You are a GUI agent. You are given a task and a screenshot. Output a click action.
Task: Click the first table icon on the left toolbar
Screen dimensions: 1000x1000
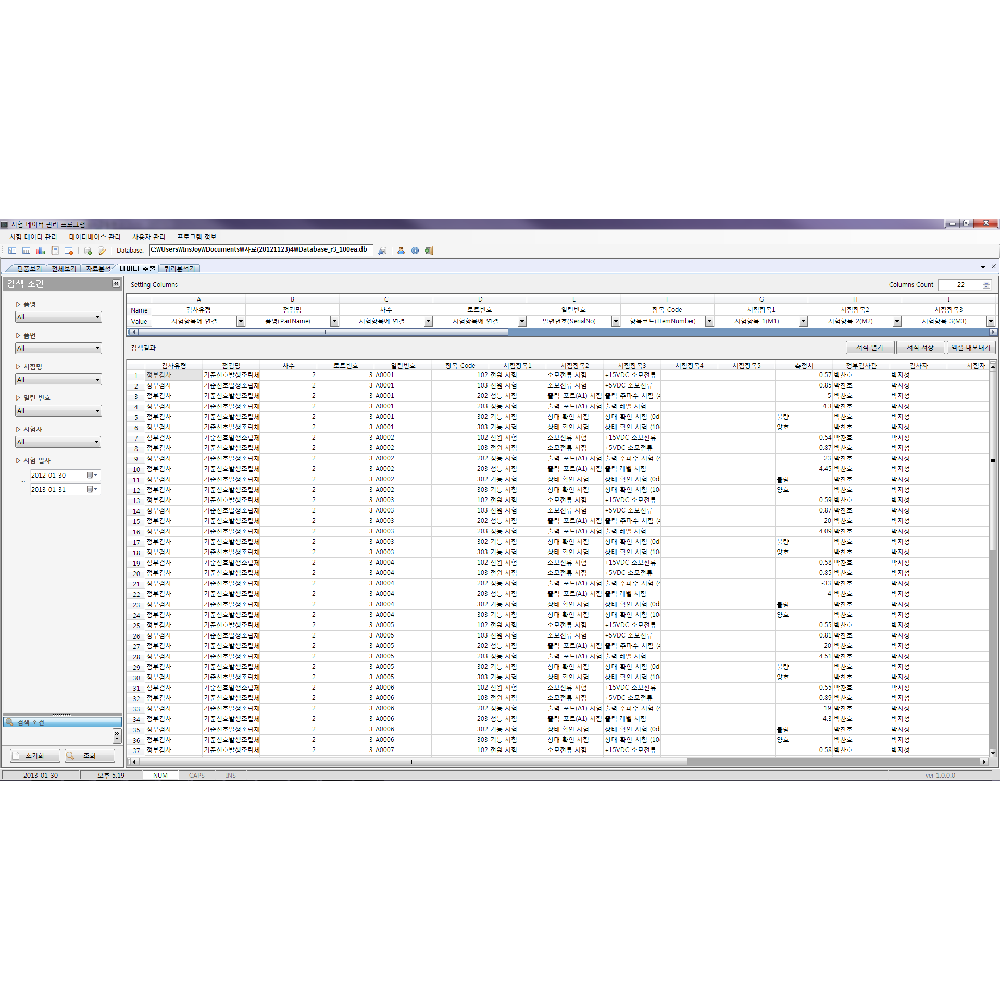(11, 250)
